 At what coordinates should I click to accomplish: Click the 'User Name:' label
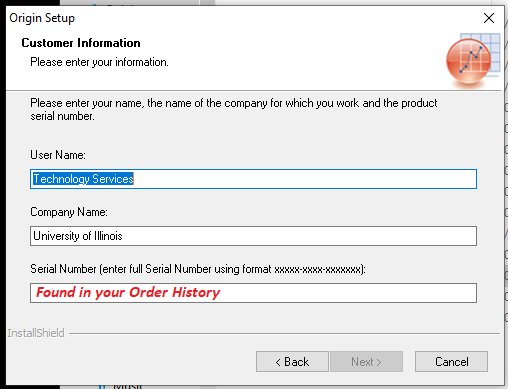[x=58, y=155]
